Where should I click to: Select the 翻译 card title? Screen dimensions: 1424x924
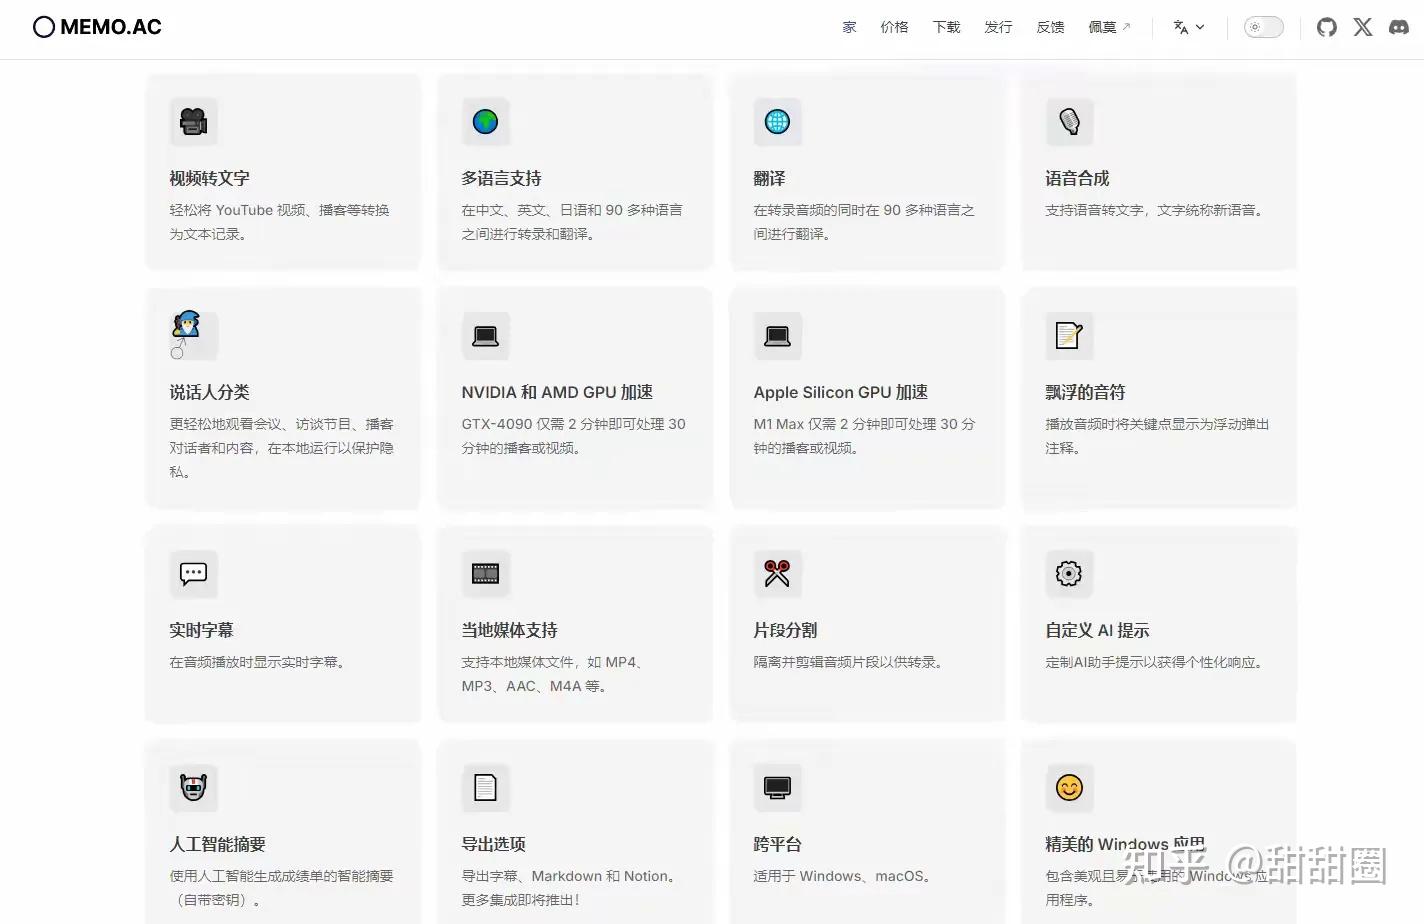pyautogui.click(x=769, y=178)
